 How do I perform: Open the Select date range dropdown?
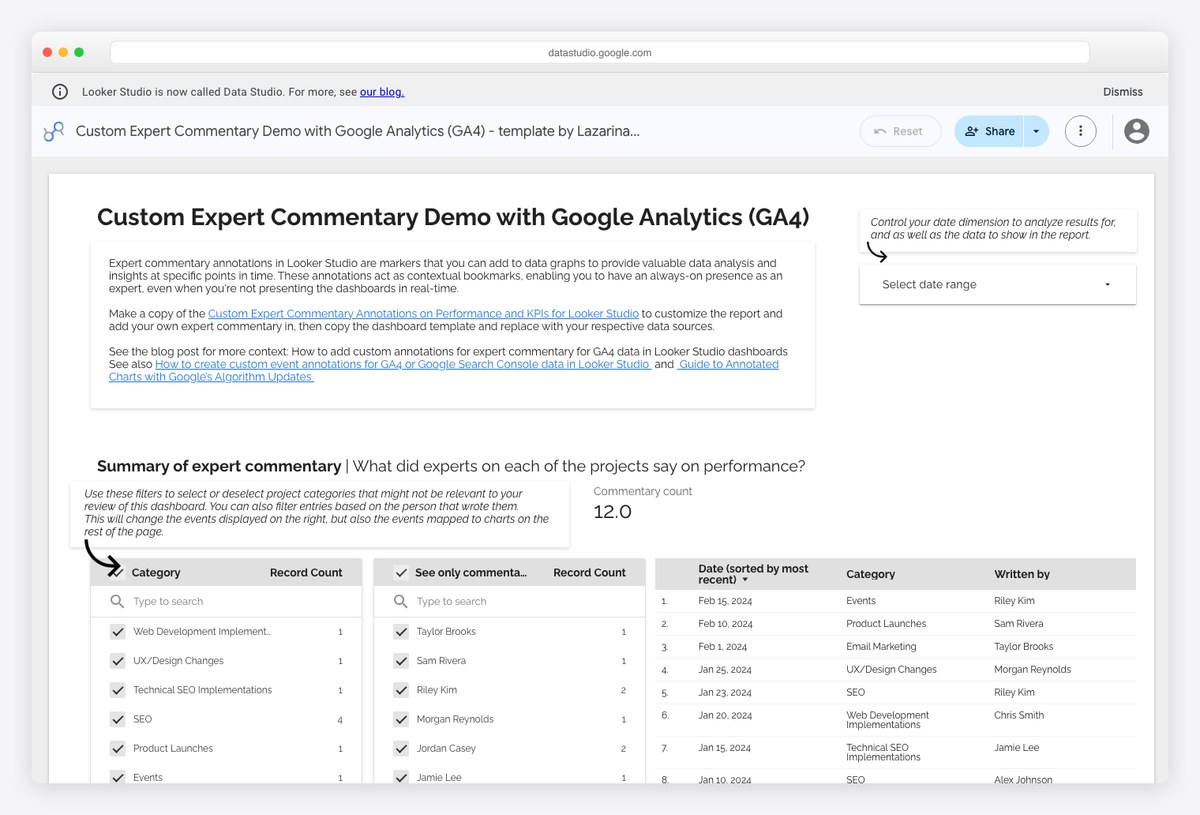998,284
